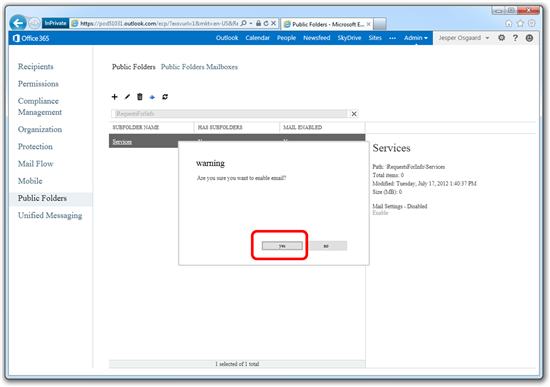
Task: Open browser home icon
Action: (x=509, y=23)
